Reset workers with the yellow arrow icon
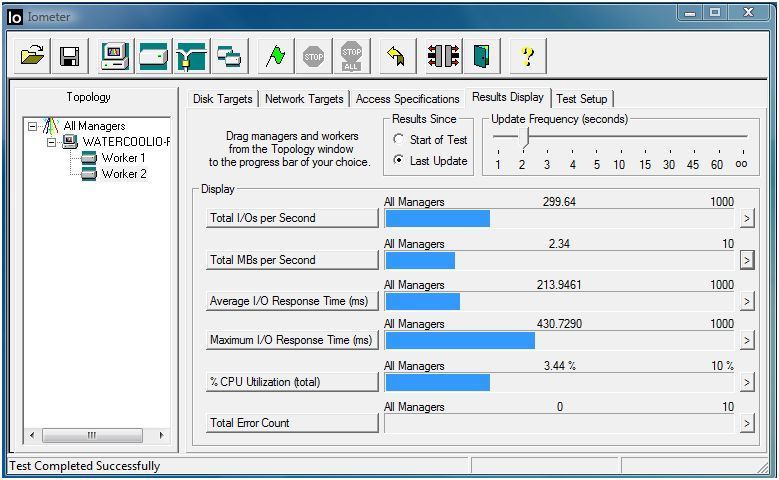 click(x=397, y=56)
